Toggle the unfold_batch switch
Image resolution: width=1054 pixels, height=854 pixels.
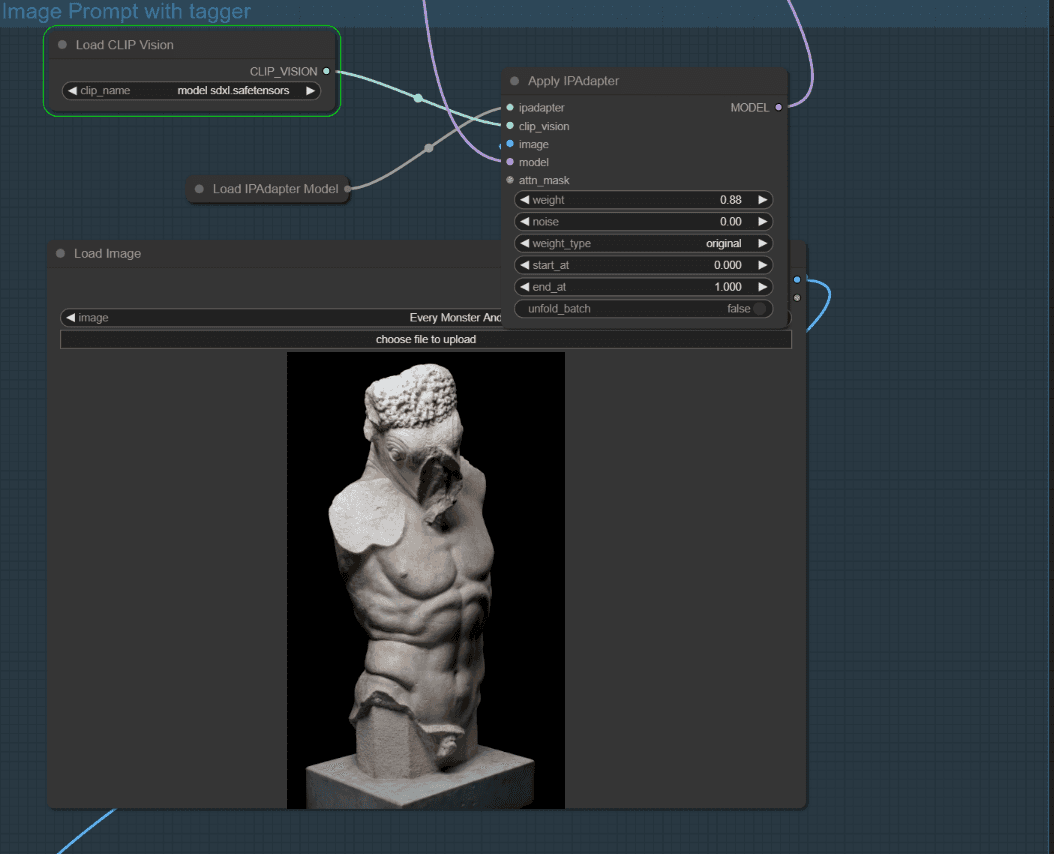click(x=759, y=309)
